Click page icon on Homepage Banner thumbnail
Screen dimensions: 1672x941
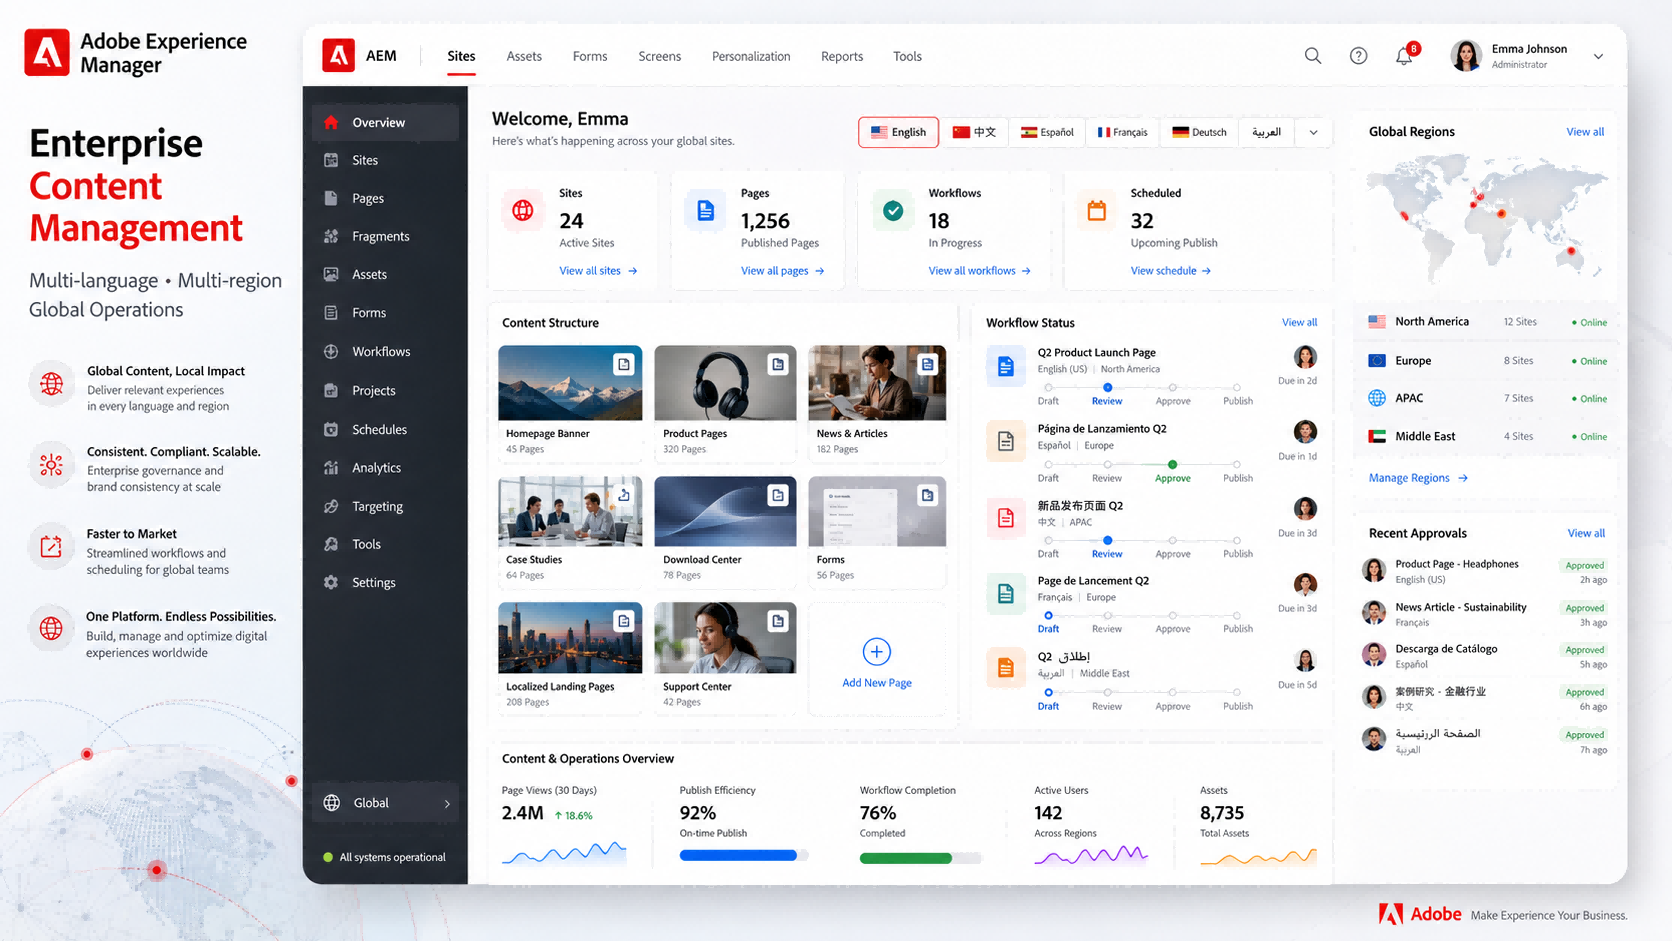(624, 365)
